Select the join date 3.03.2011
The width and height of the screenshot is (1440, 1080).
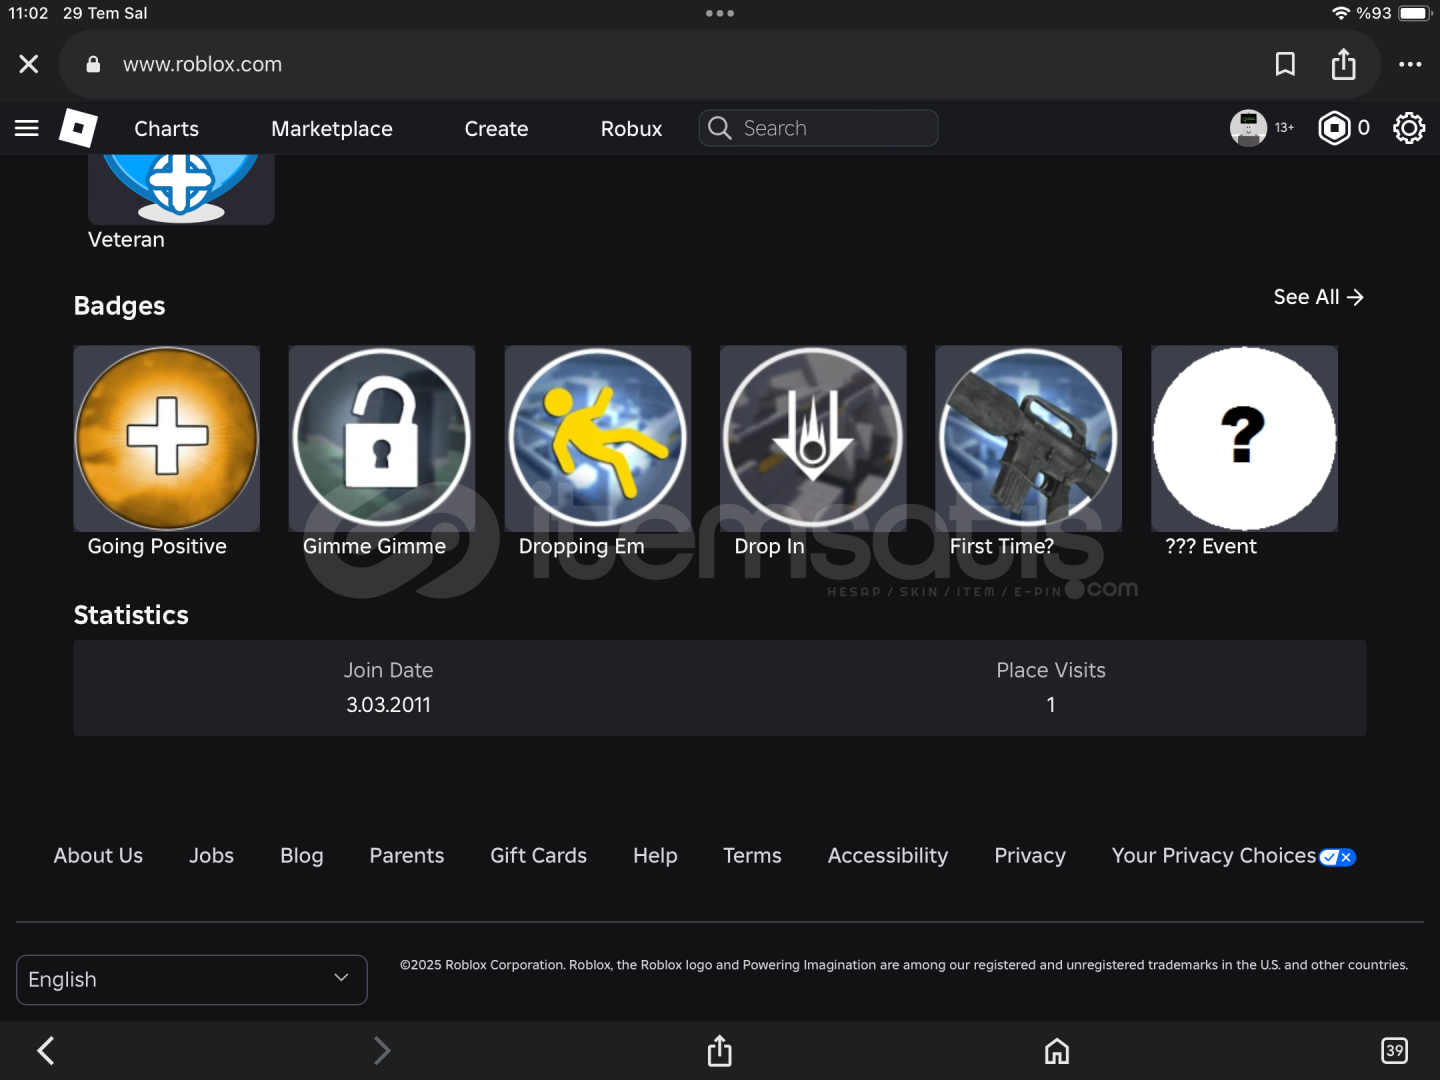click(x=388, y=705)
